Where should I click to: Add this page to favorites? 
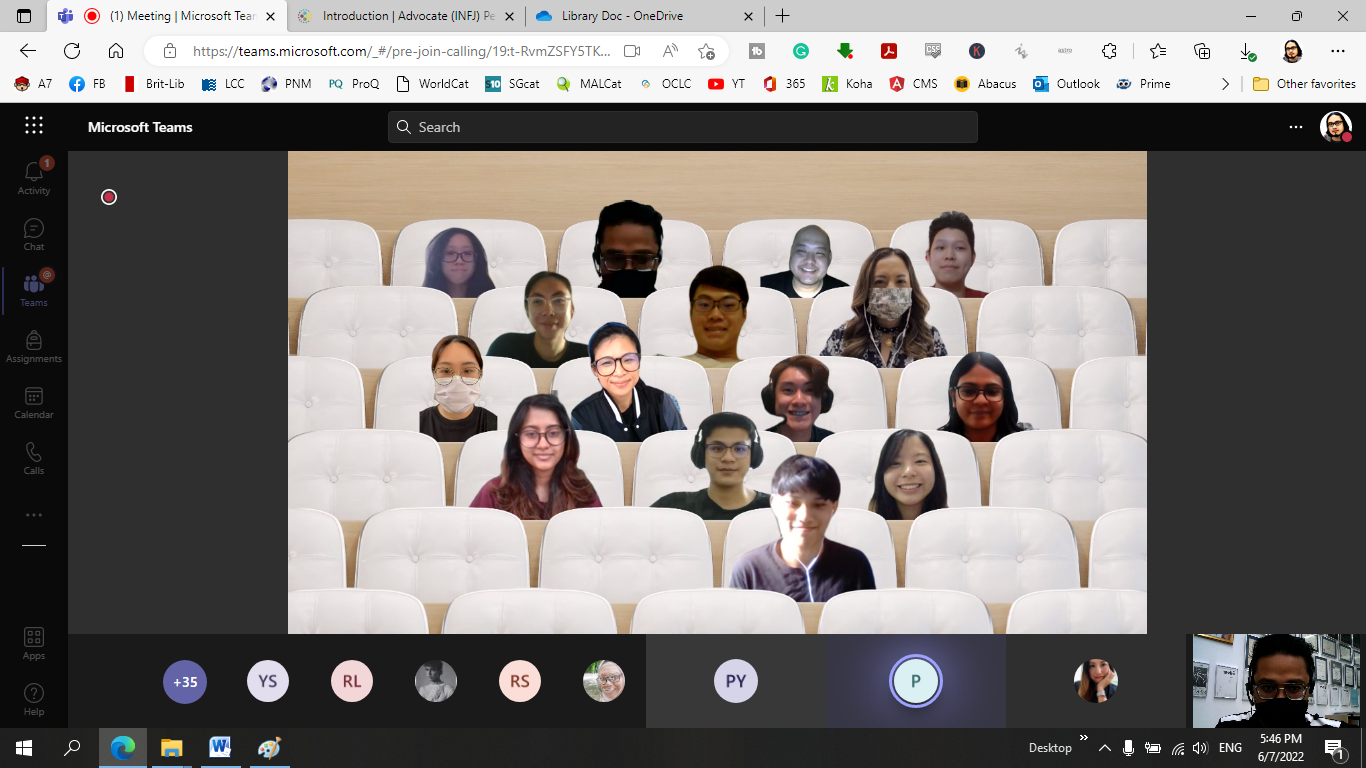707,51
